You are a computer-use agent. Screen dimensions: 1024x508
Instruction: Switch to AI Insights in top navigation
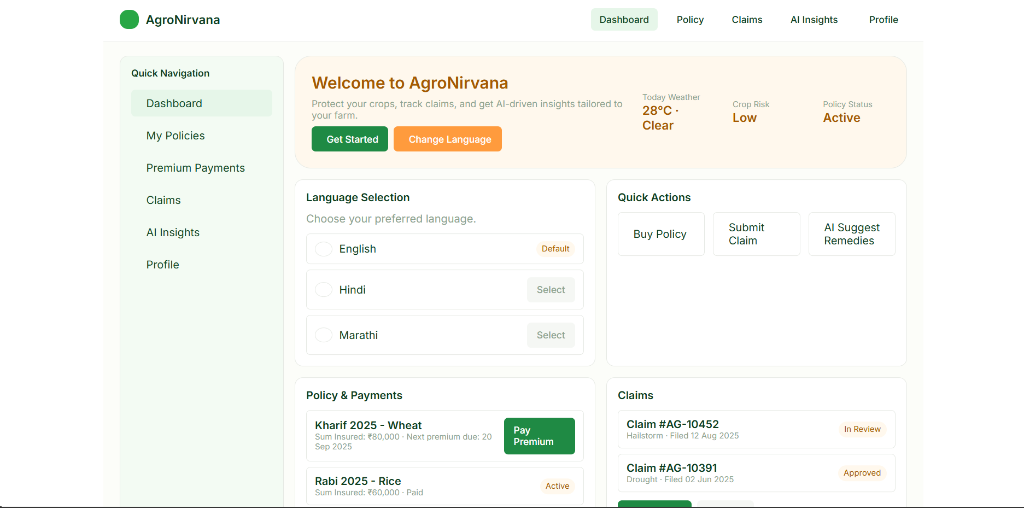[x=814, y=20]
